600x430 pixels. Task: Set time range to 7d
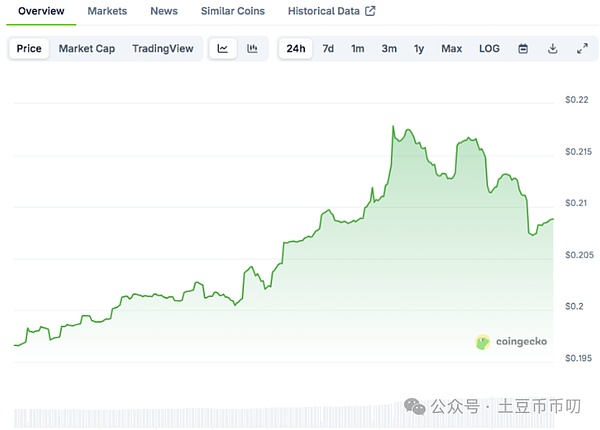point(328,48)
